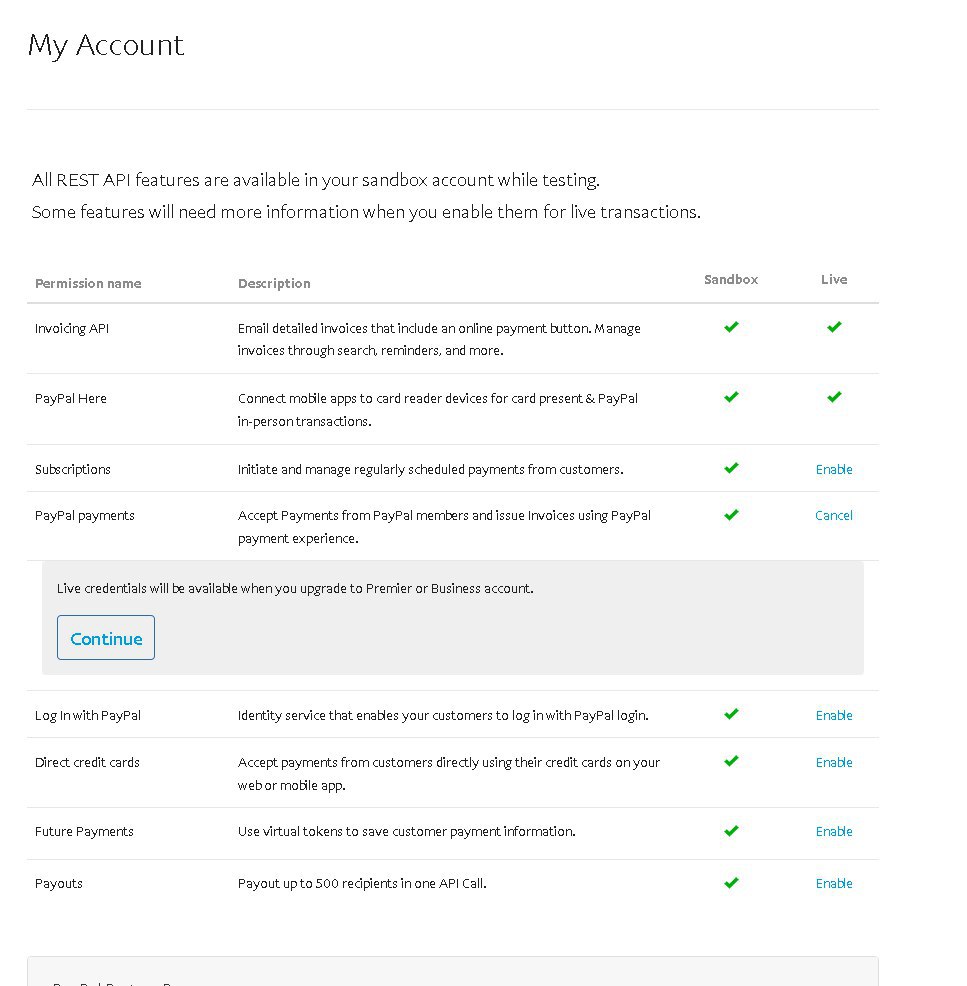Click the Invoicing API description text

pos(439,340)
